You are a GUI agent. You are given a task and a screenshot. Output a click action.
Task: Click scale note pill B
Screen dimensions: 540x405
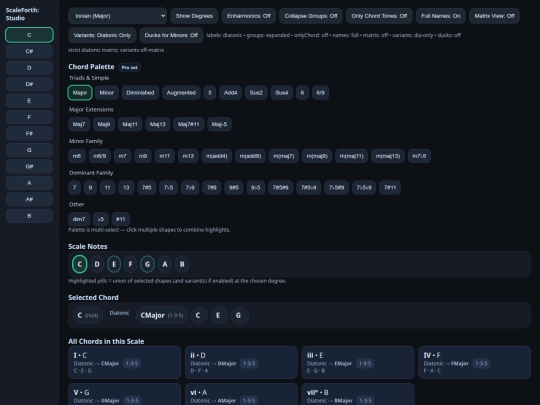[182, 264]
